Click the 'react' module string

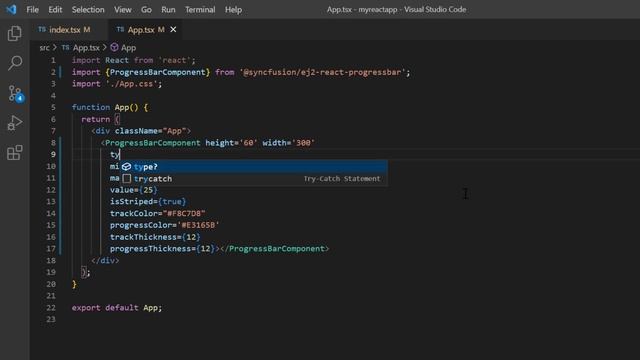(x=174, y=60)
